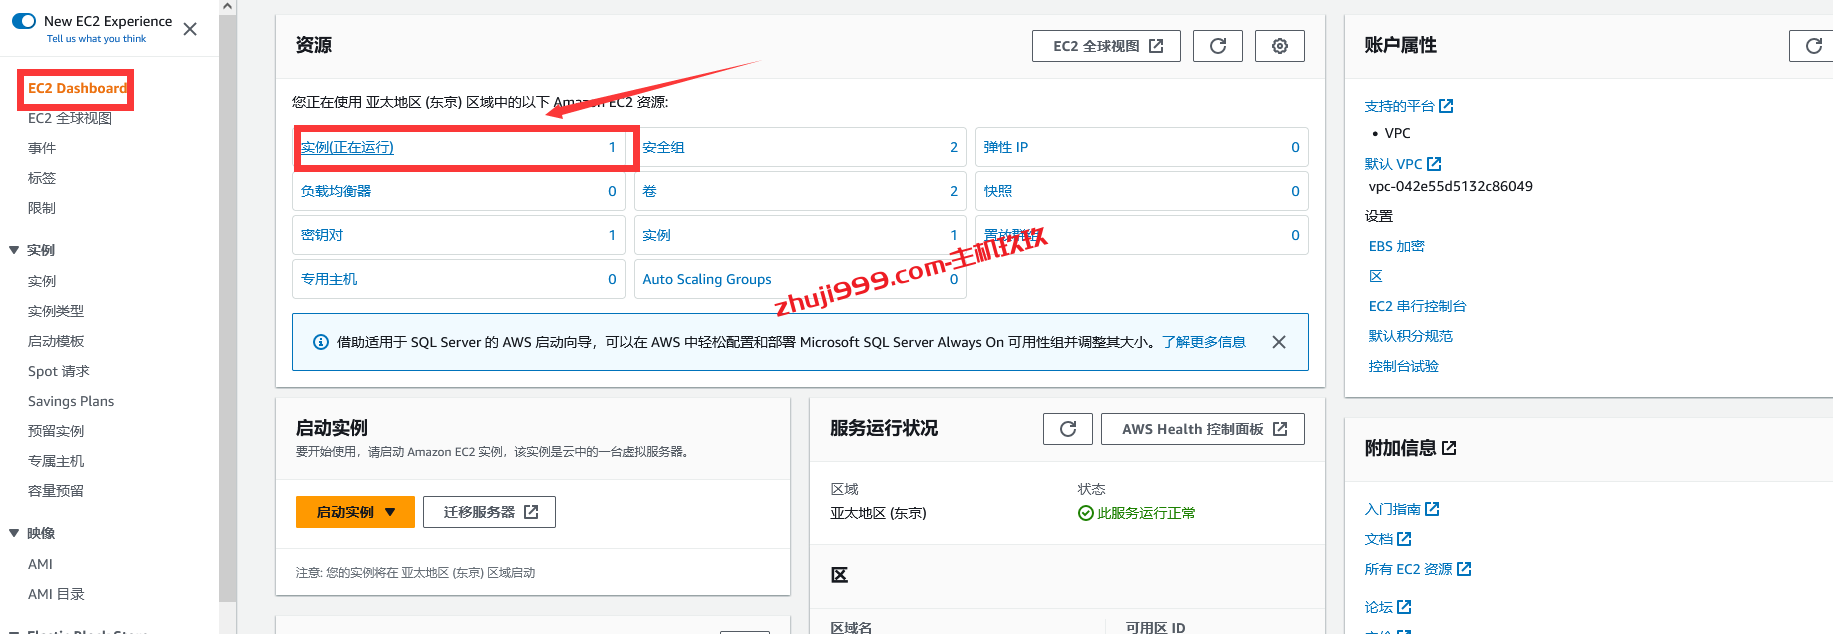Dismiss the SQL Server launch wizard banner
Image resolution: width=1833 pixels, height=634 pixels.
click(1279, 342)
